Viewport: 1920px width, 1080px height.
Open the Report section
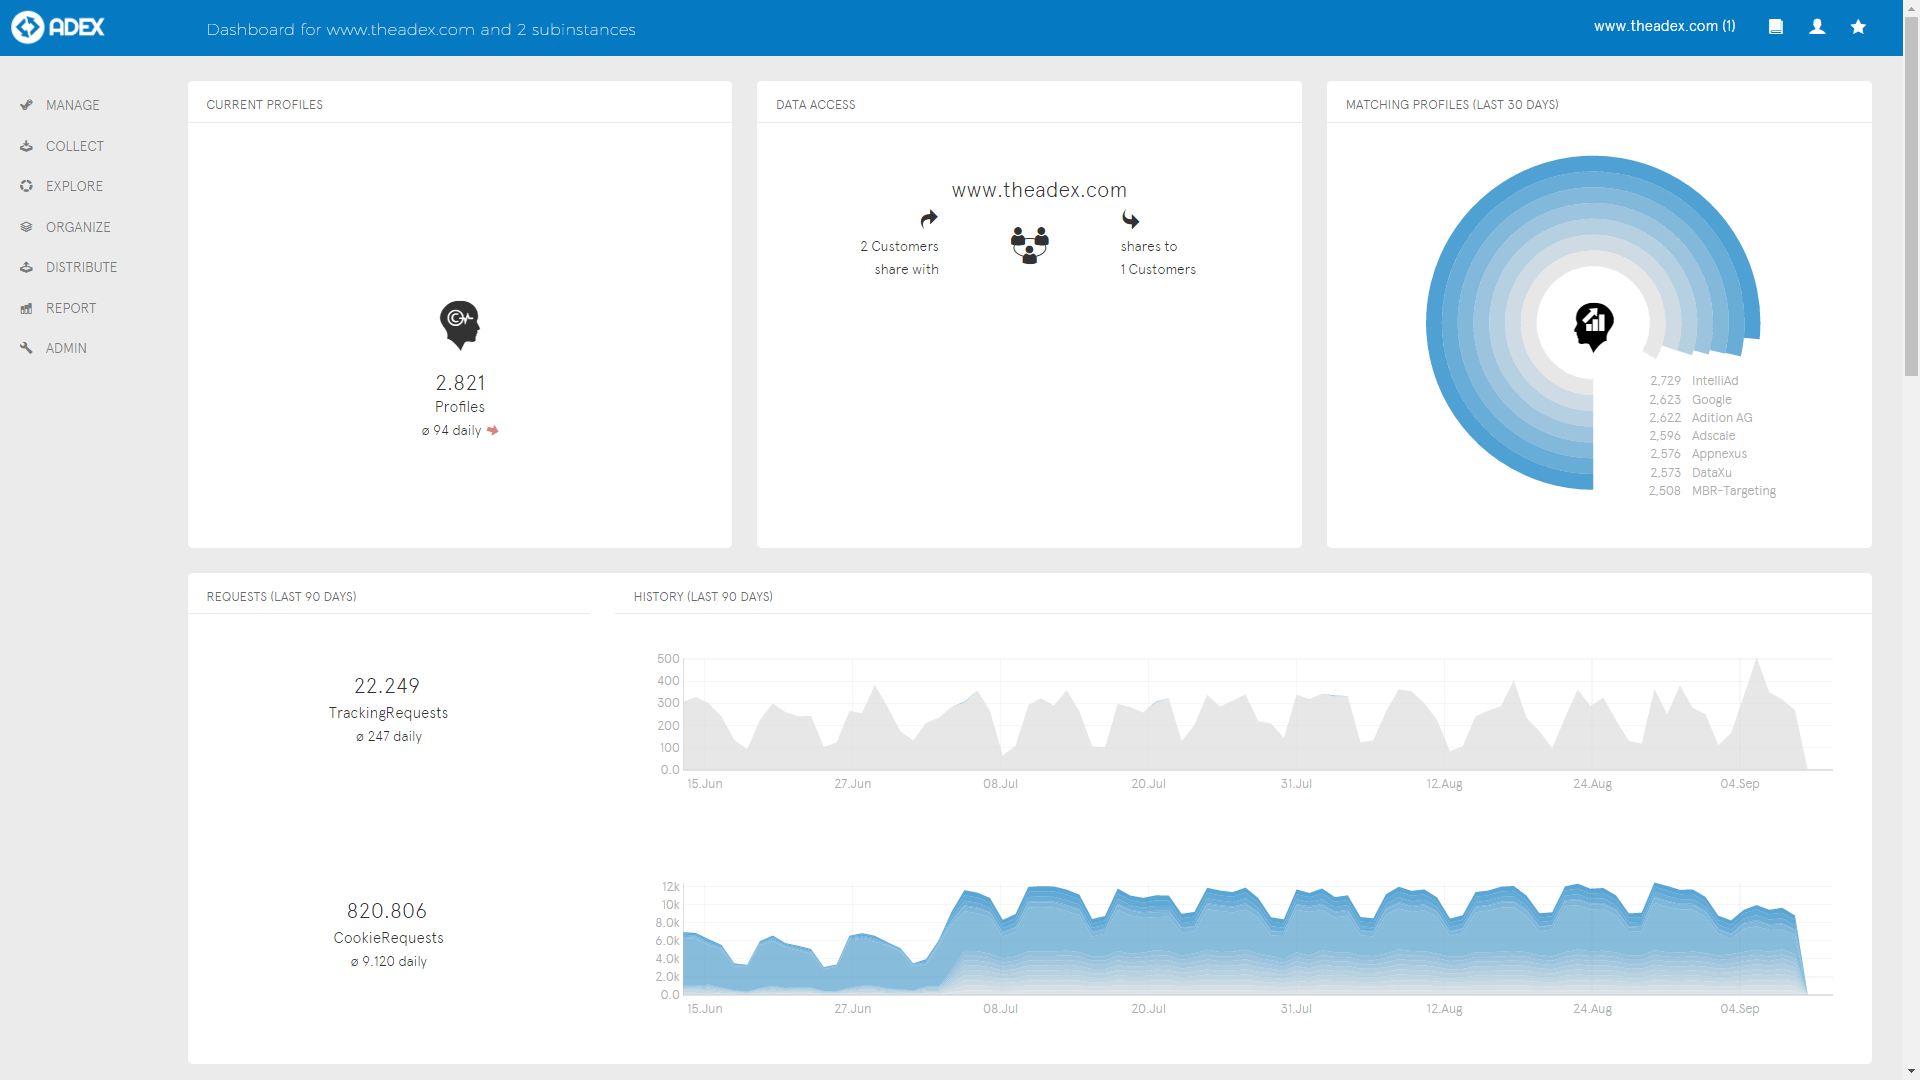pos(70,308)
